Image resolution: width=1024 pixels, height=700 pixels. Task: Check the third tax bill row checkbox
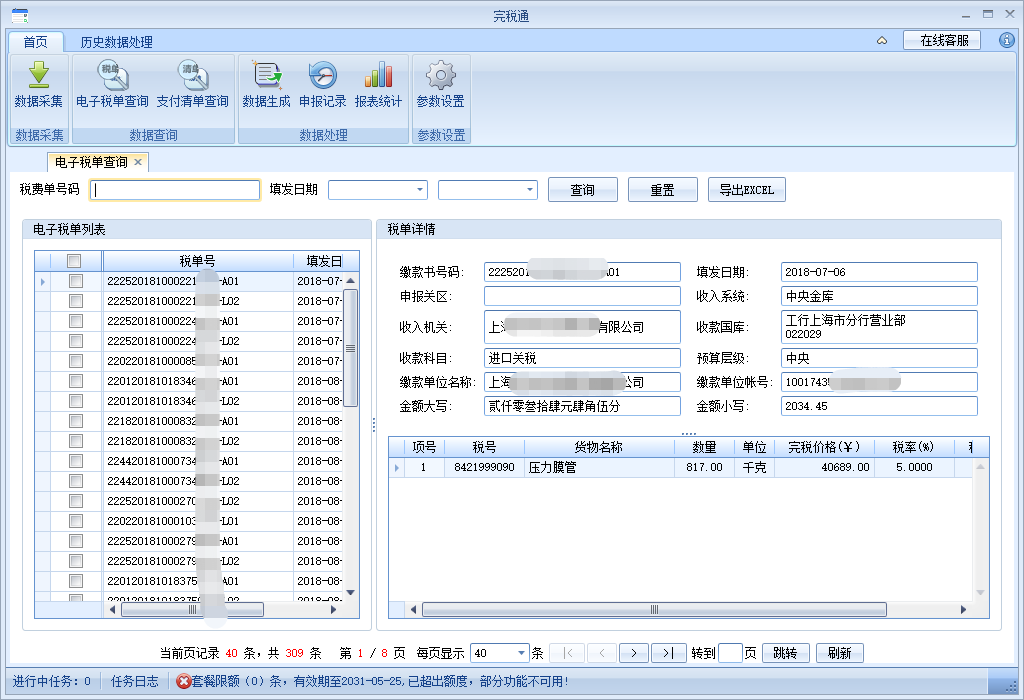click(75, 322)
